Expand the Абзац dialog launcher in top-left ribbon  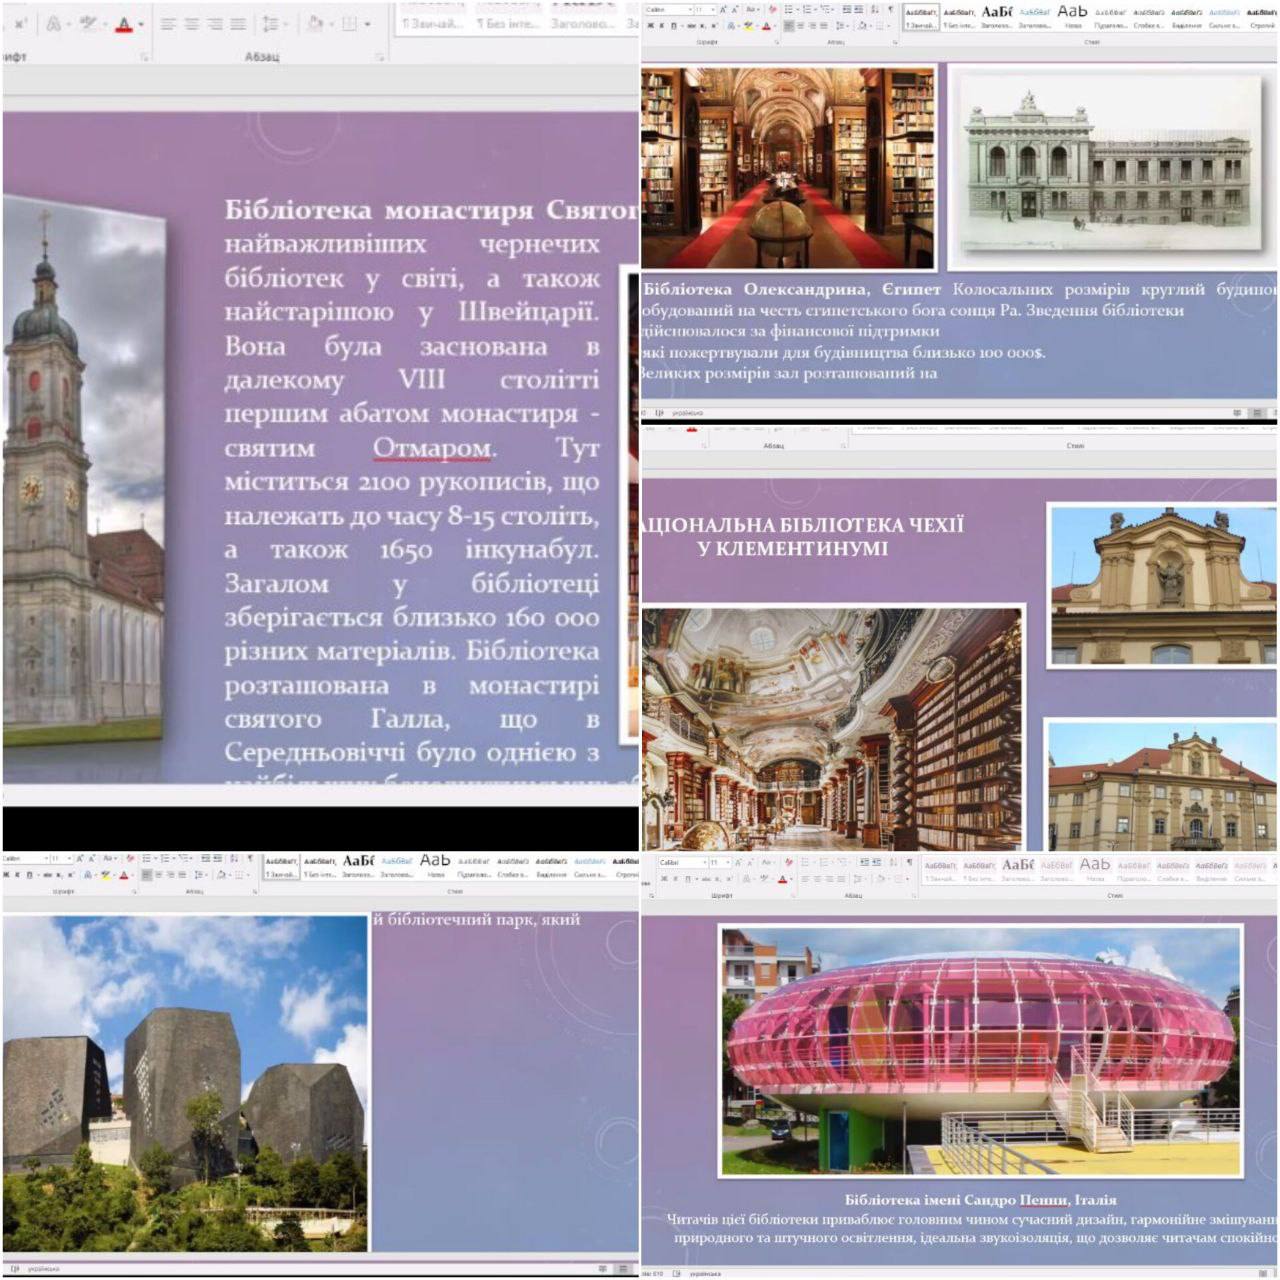tap(380, 57)
